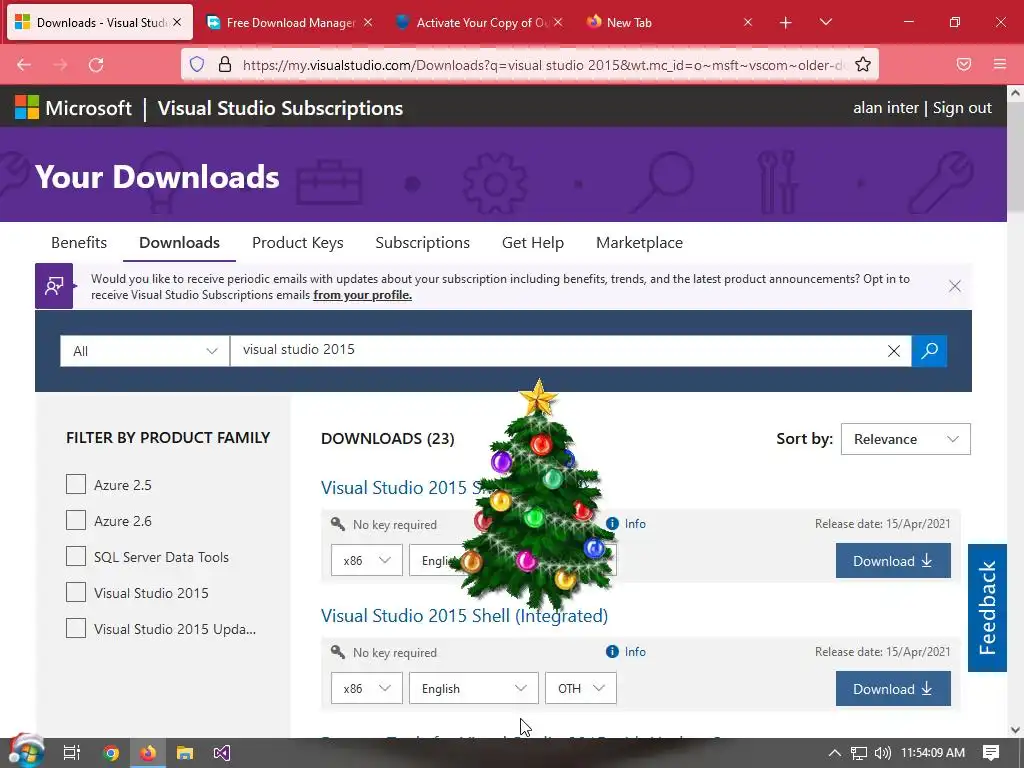Screen dimensions: 1024x768
Task: Click Sign out link
Action: point(962,108)
